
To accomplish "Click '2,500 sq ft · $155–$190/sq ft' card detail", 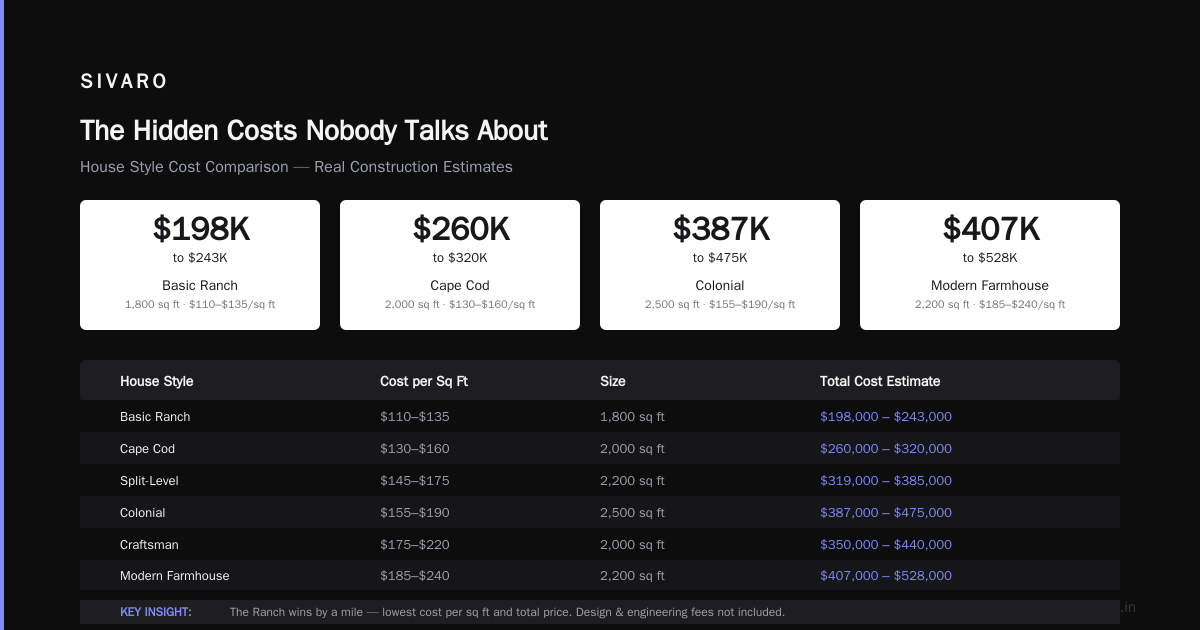I will pyautogui.click(x=720, y=304).
